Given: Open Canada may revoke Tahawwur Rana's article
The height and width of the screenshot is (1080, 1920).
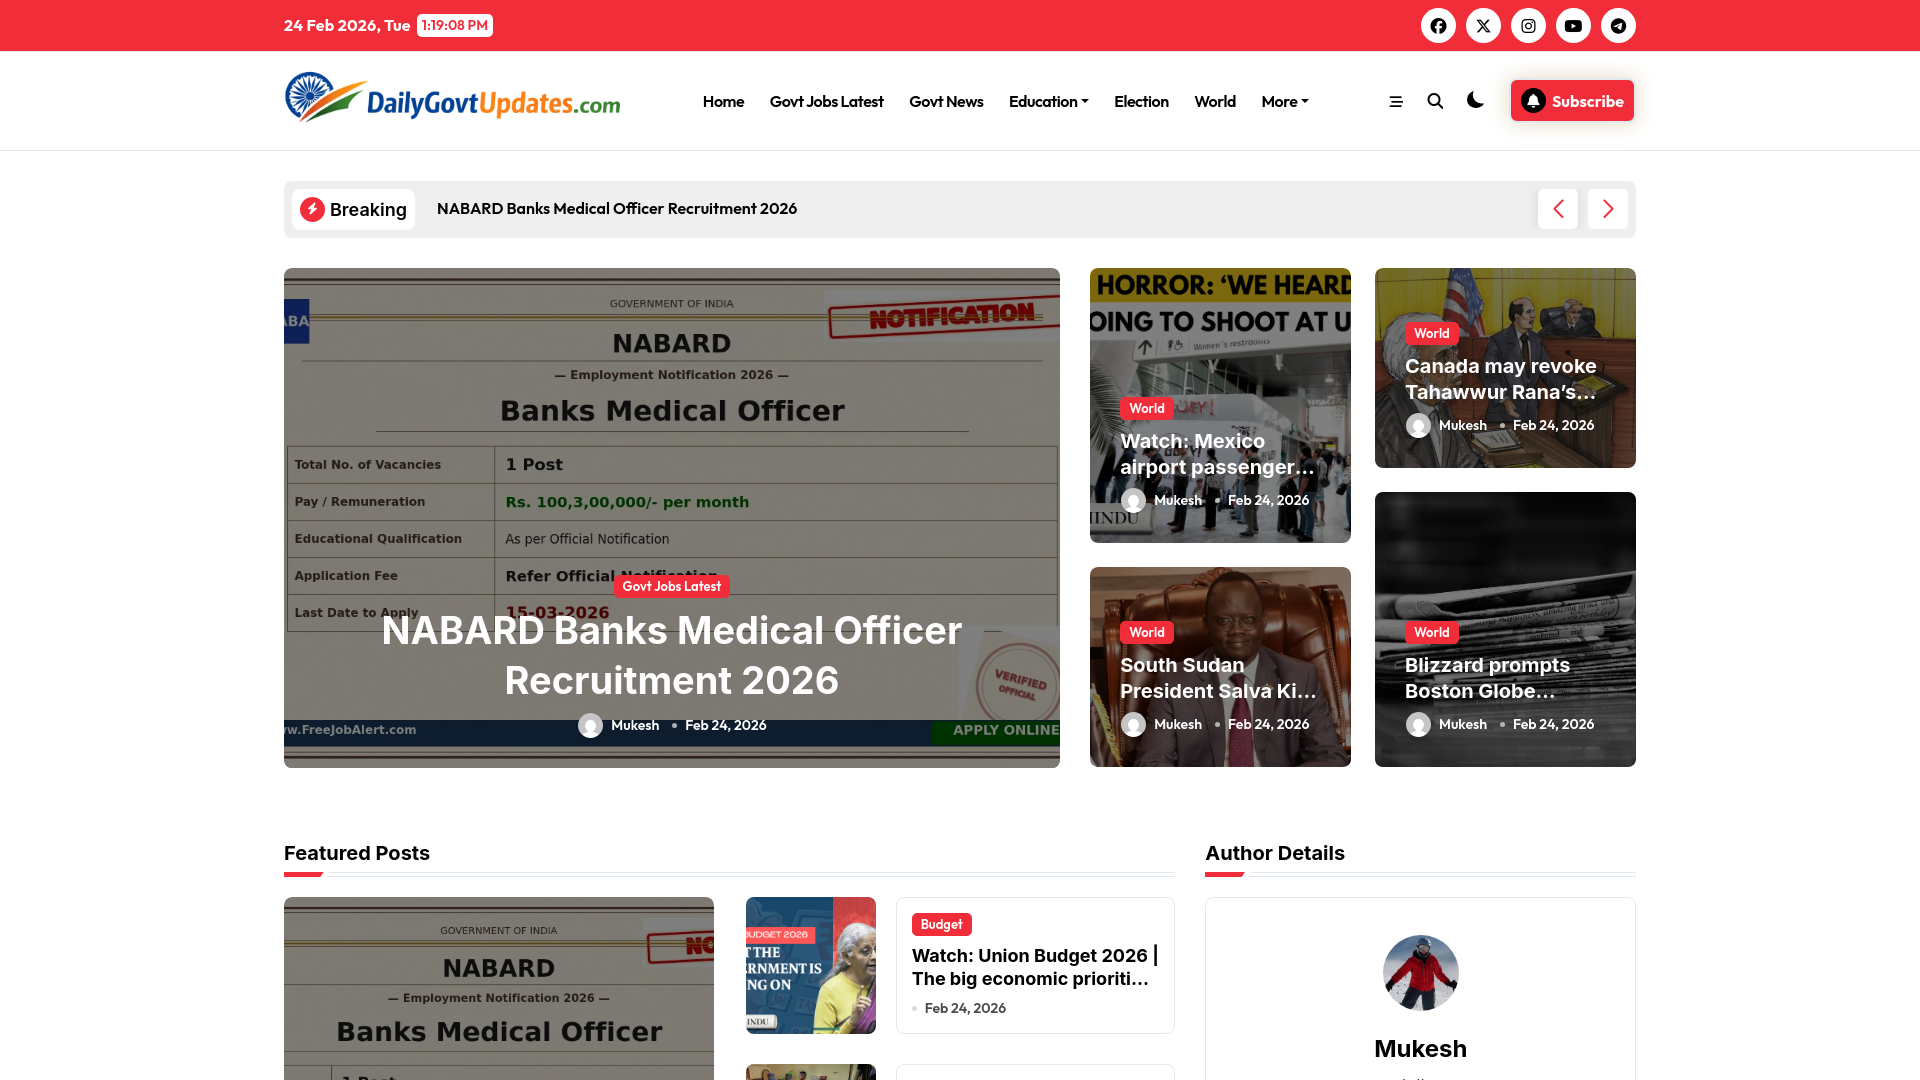Looking at the screenshot, I should pyautogui.click(x=1501, y=379).
